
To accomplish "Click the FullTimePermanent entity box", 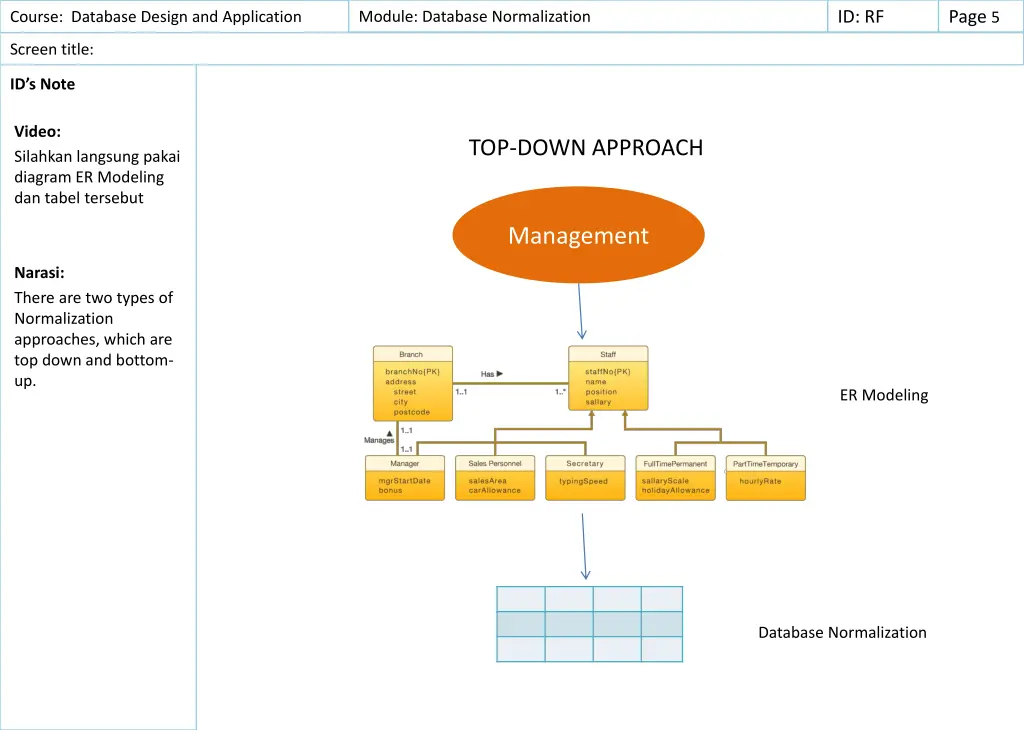I will pyautogui.click(x=675, y=478).
